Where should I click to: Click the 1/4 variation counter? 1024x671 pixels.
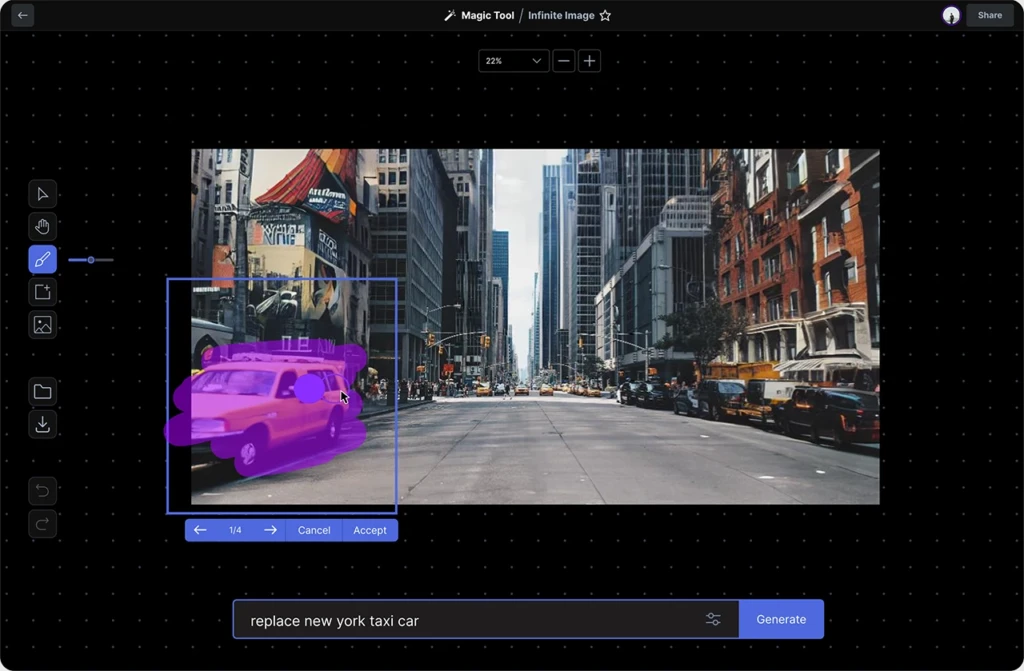point(235,530)
